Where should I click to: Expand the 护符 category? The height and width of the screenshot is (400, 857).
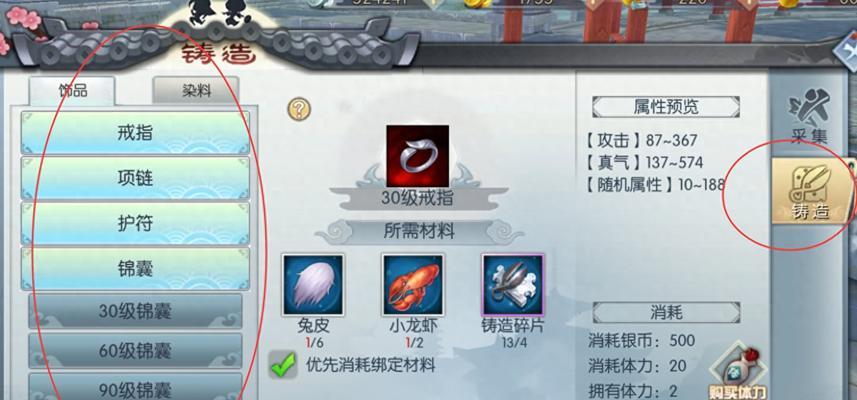click(135, 223)
